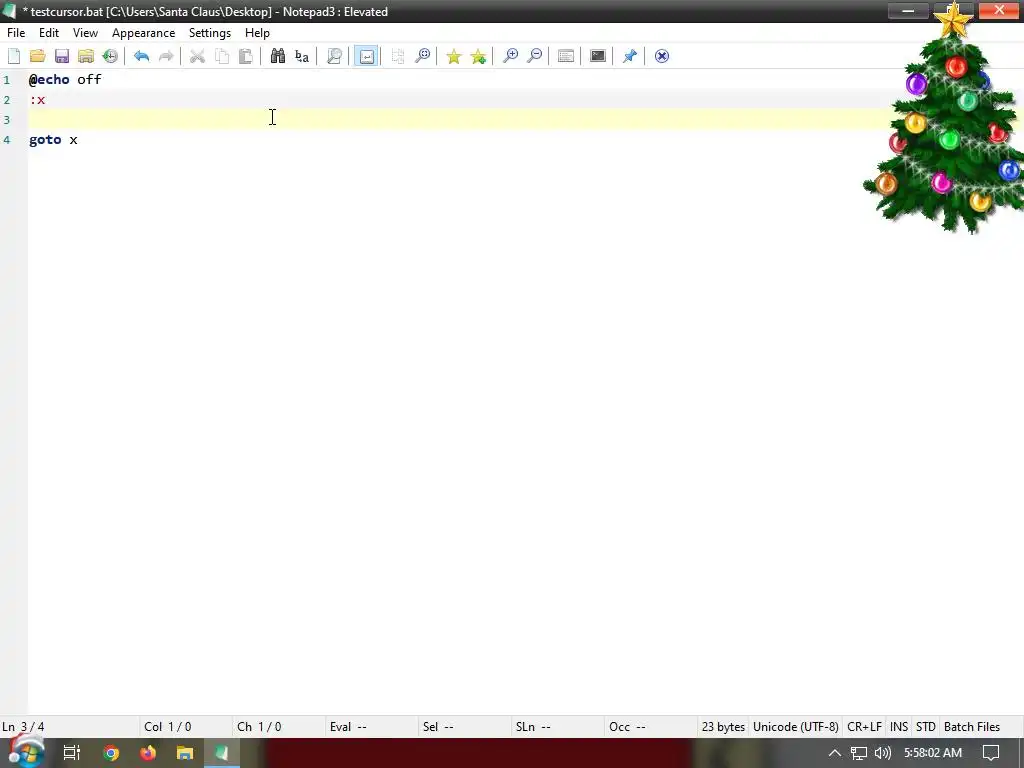Click line number 4 in margin
This screenshot has height=768, width=1024.
pyautogui.click(x=7, y=140)
